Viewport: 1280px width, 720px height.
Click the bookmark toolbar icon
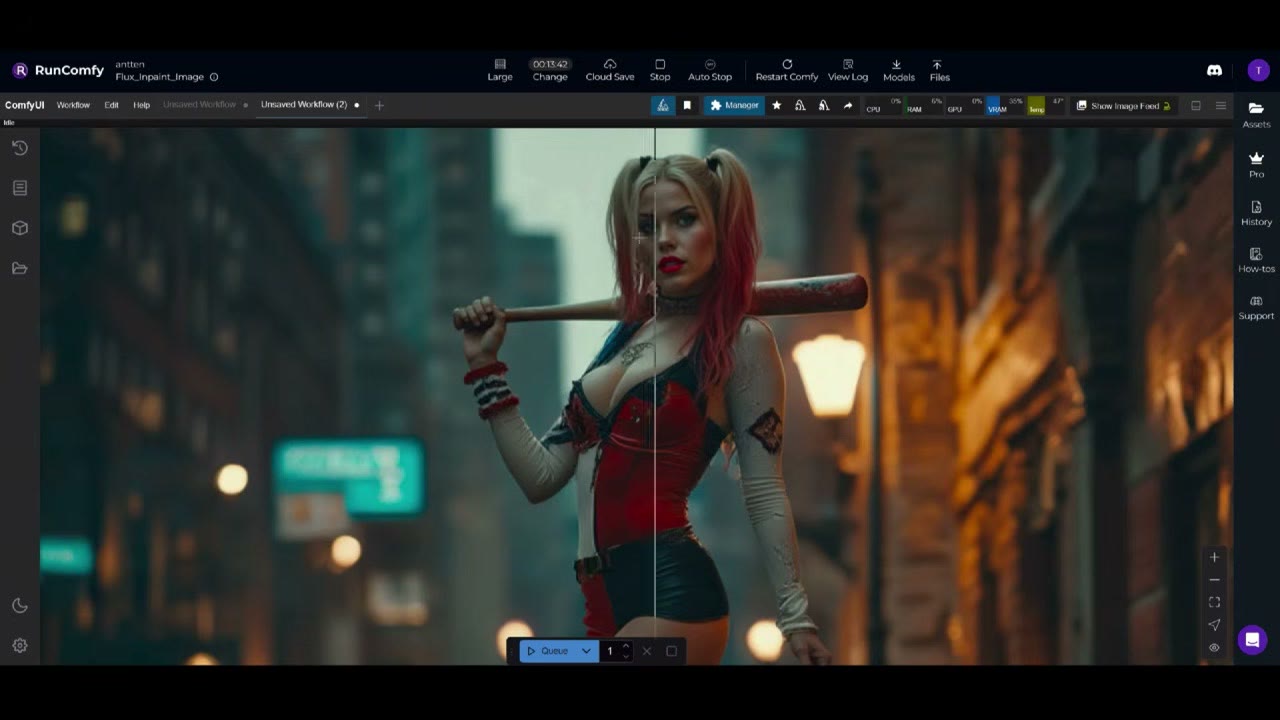point(687,105)
